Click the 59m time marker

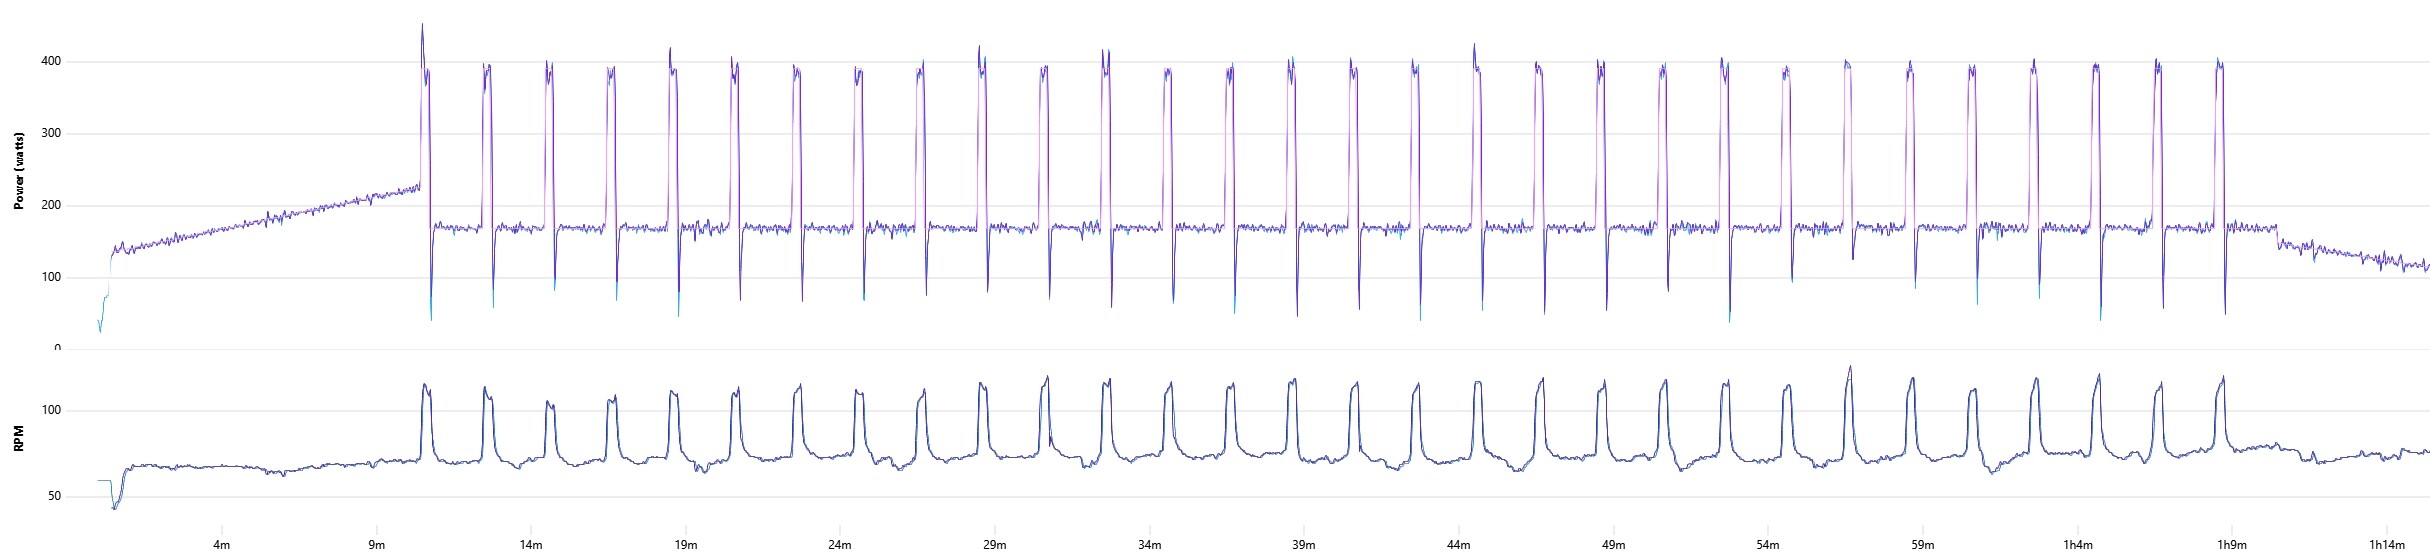(x=1921, y=545)
